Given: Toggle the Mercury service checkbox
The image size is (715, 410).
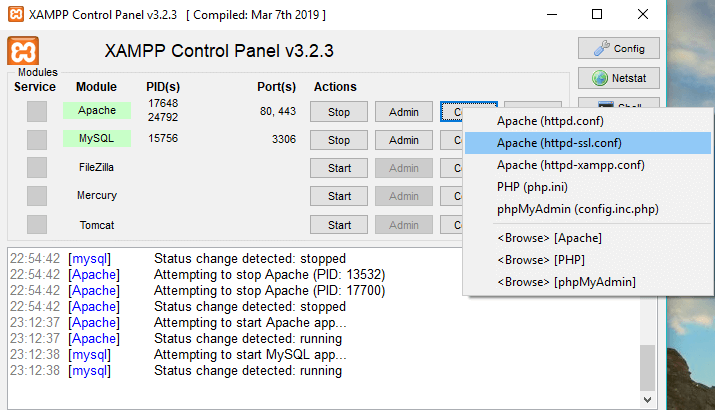Looking at the screenshot, I should 37,195.
